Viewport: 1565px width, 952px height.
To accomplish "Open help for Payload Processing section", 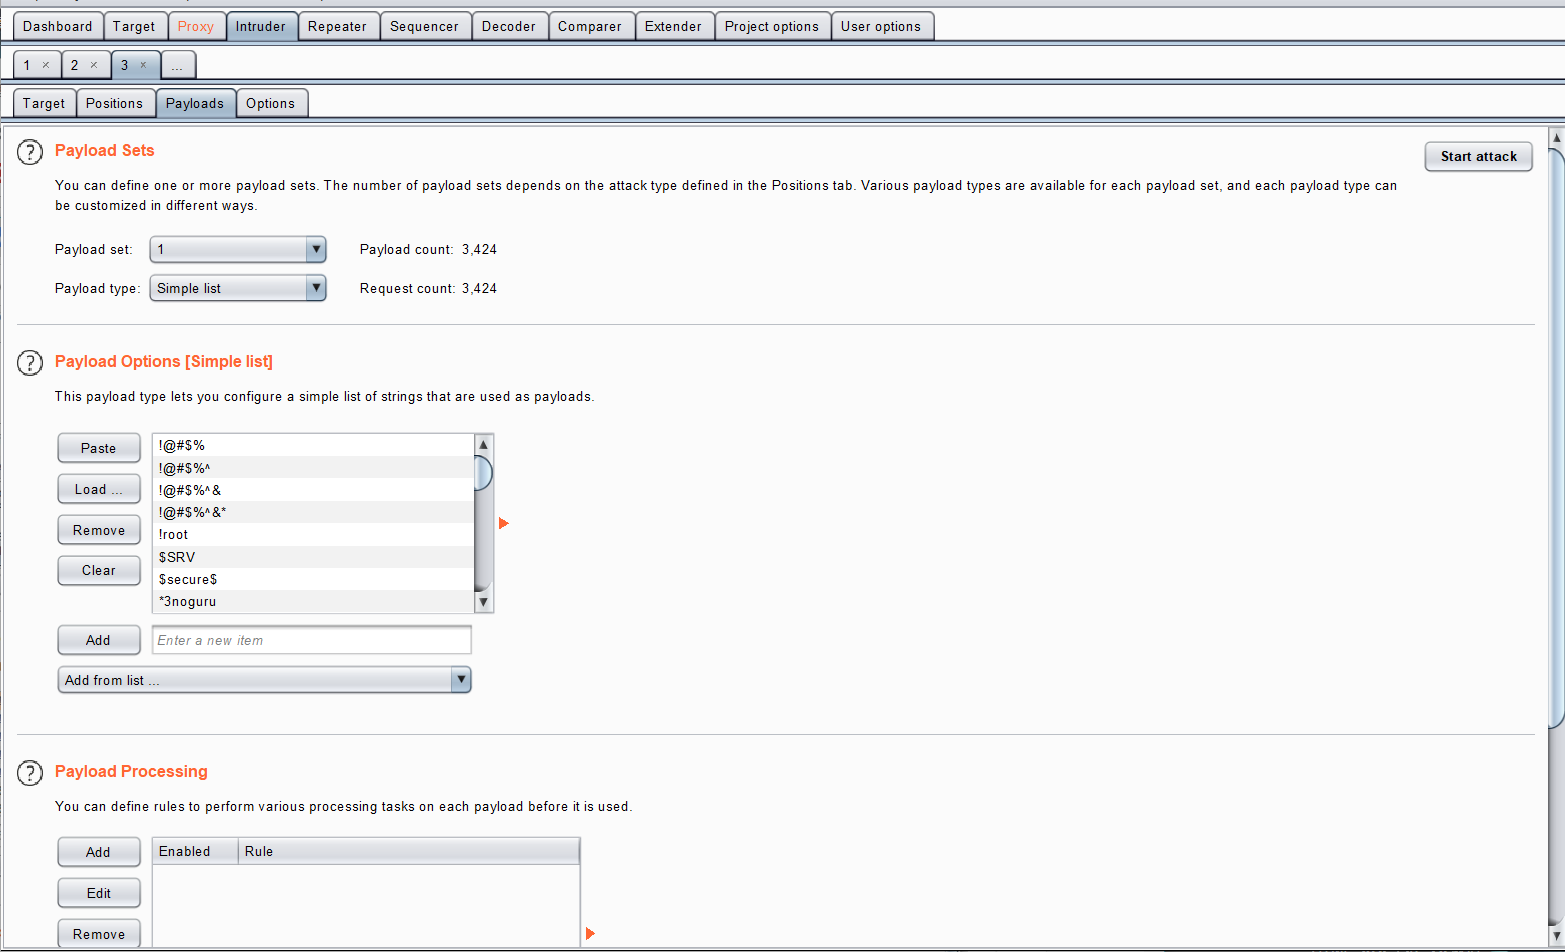I will pyautogui.click(x=30, y=773).
